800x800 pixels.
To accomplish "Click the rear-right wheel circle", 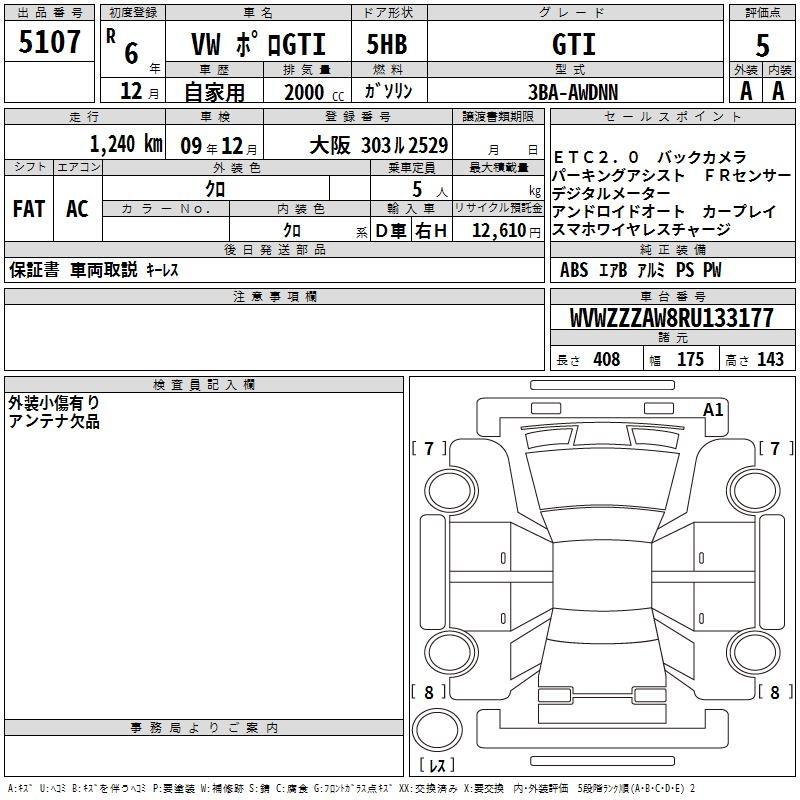I will (x=754, y=653).
